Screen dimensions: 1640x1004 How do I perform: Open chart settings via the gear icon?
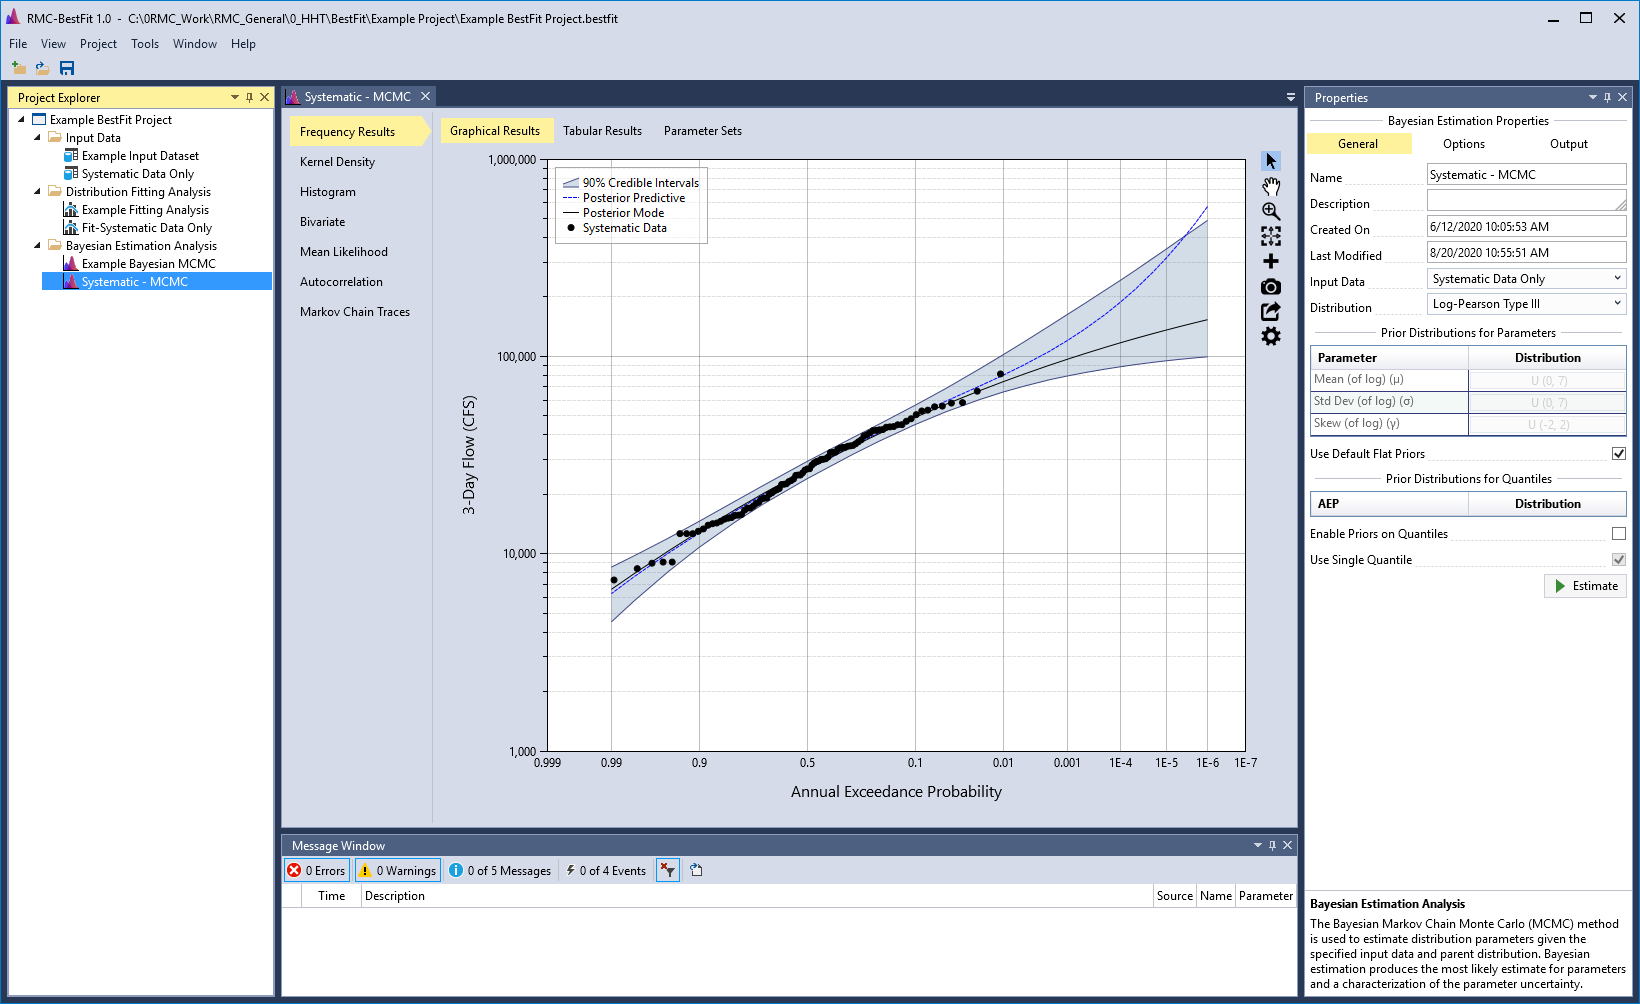coord(1270,337)
